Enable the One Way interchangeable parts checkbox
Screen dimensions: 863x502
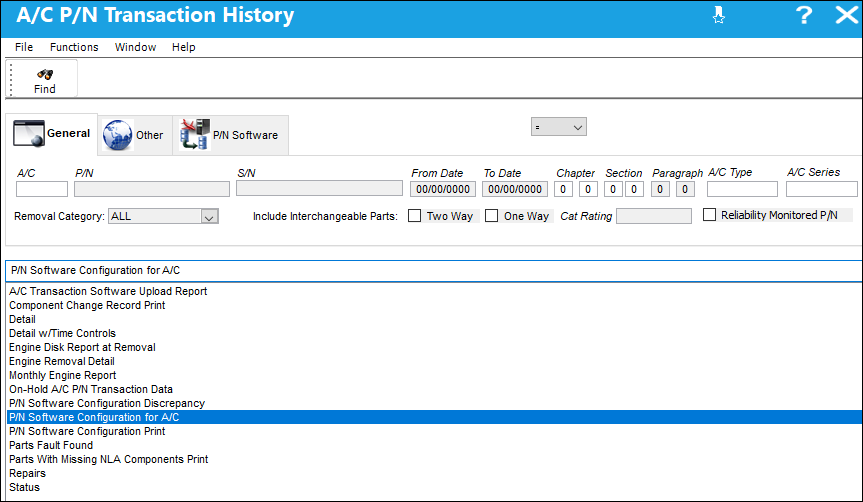pos(491,215)
